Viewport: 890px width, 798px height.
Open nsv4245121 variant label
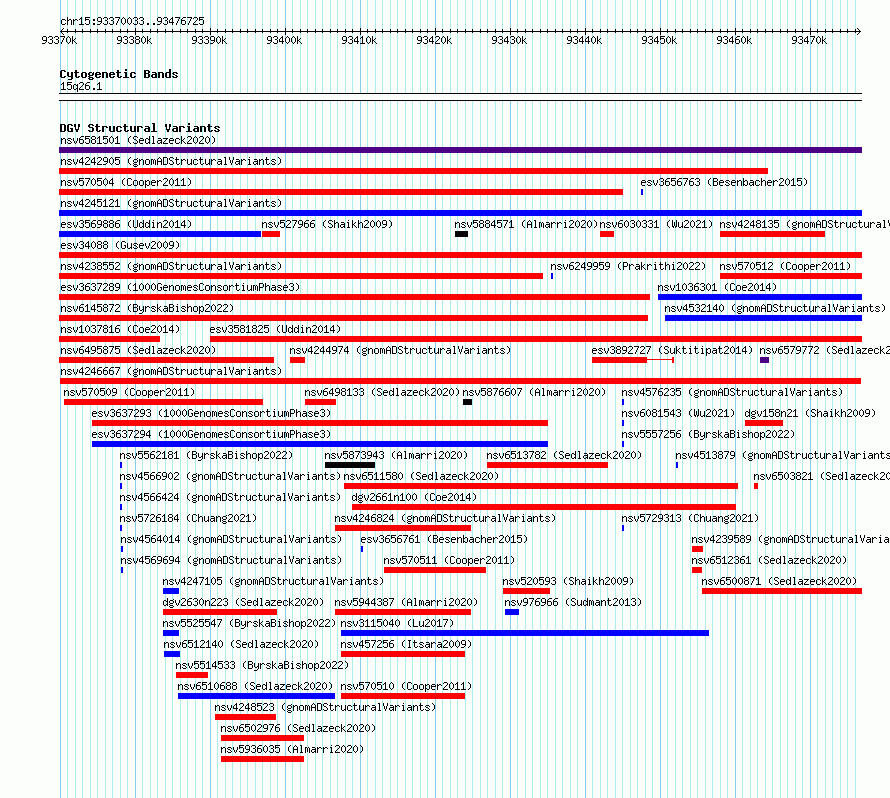(x=171, y=203)
